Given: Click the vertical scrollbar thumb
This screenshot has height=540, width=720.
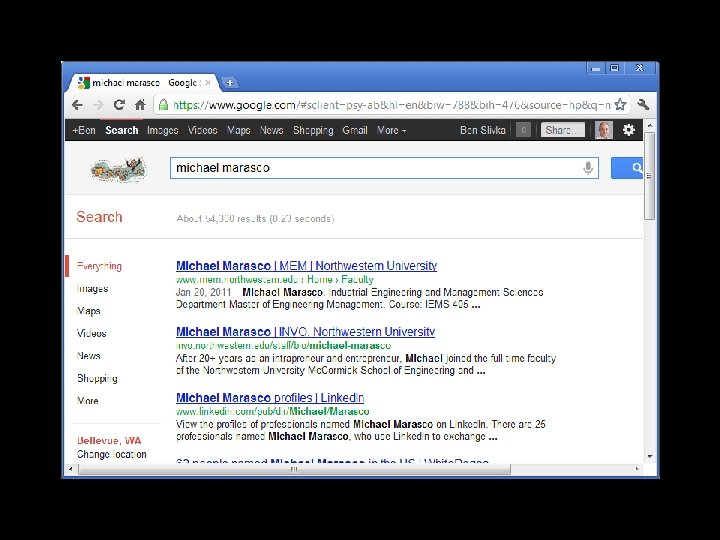Looking at the screenshot, I should point(649,176).
